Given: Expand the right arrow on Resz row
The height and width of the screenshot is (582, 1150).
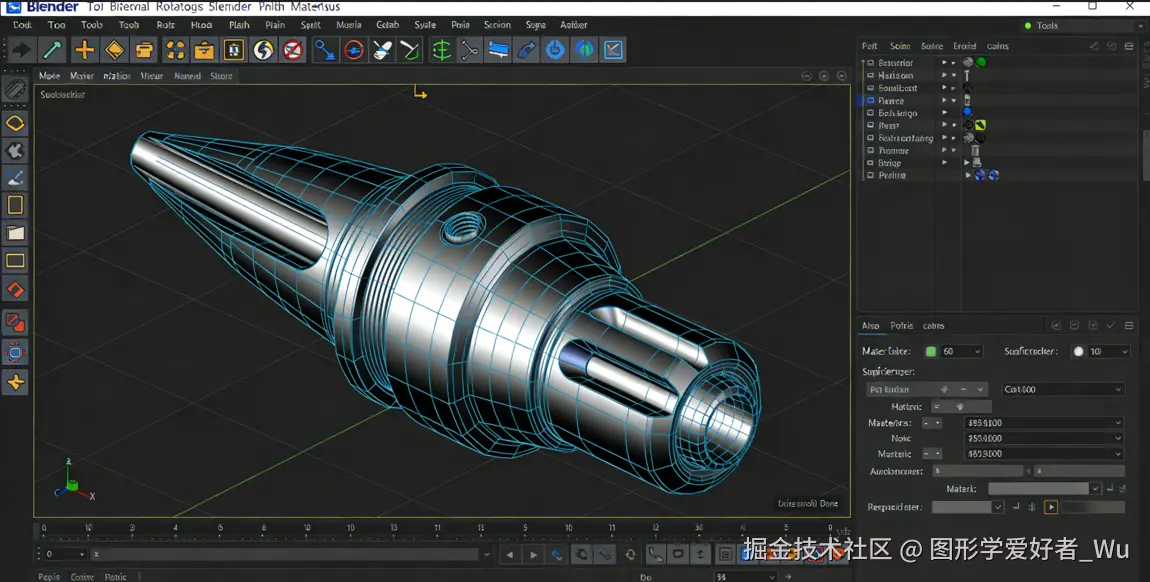Looking at the screenshot, I should (x=945, y=125).
